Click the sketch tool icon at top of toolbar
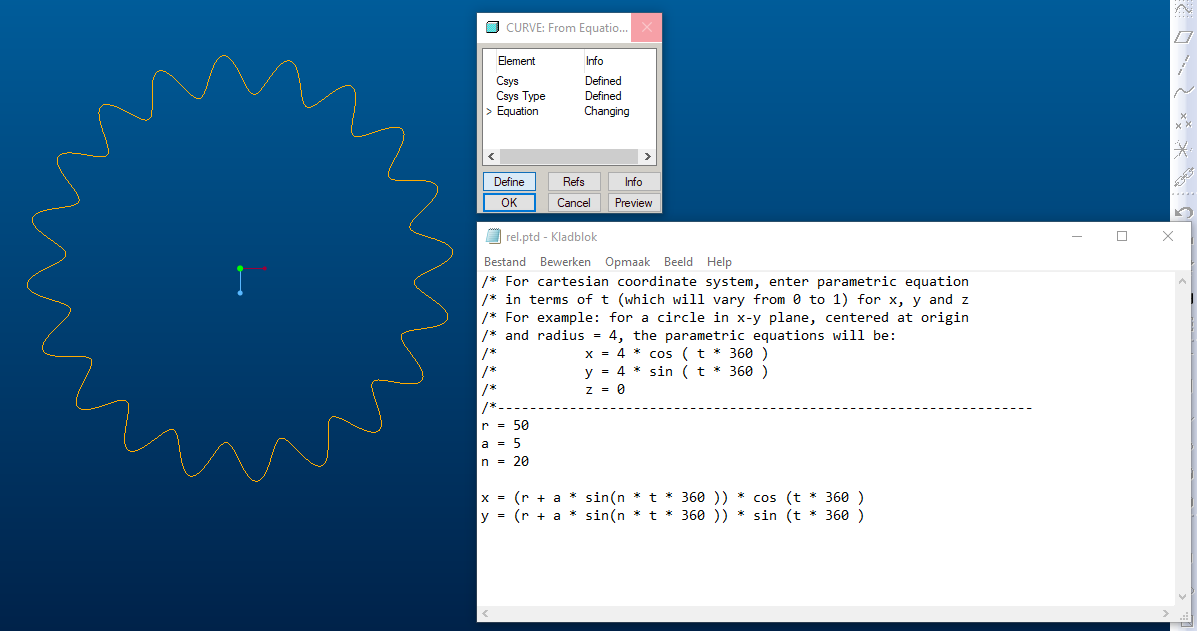 (1183, 8)
